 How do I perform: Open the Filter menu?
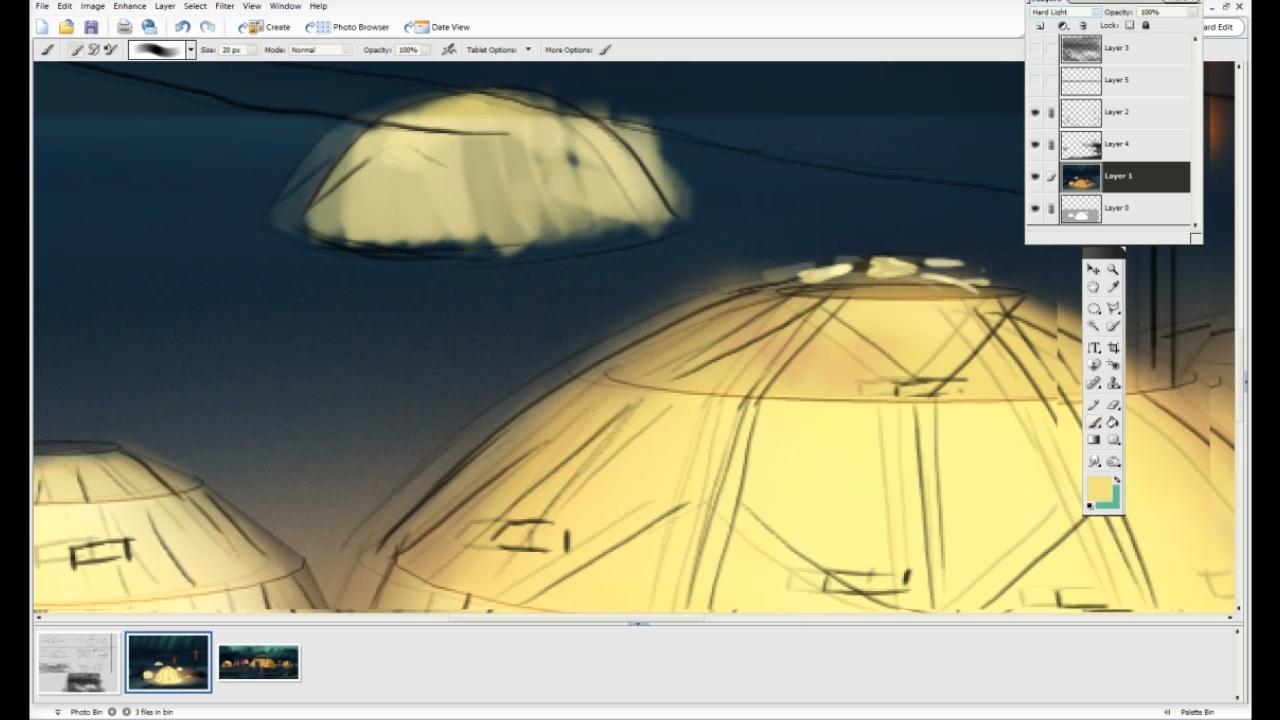(x=225, y=6)
